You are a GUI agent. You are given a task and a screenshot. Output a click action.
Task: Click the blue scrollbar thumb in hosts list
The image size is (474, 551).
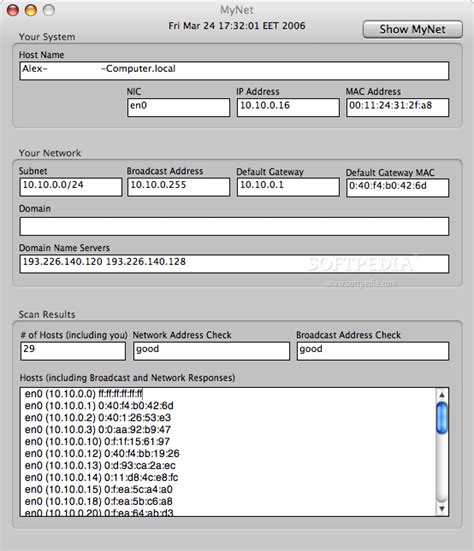click(x=442, y=418)
